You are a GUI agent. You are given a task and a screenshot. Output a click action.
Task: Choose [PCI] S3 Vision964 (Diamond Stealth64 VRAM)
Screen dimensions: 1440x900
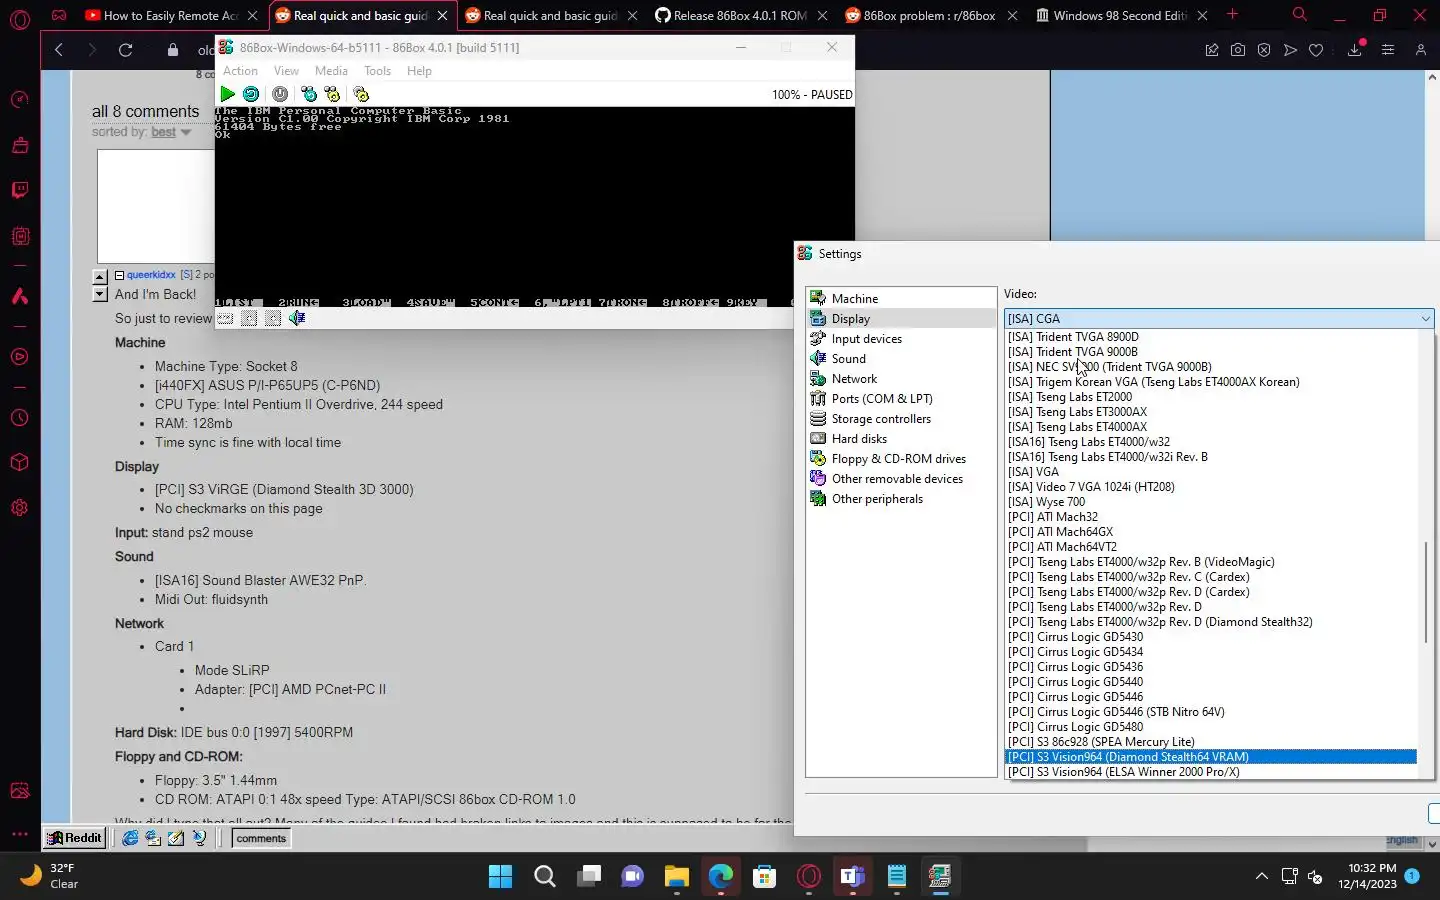(1211, 757)
